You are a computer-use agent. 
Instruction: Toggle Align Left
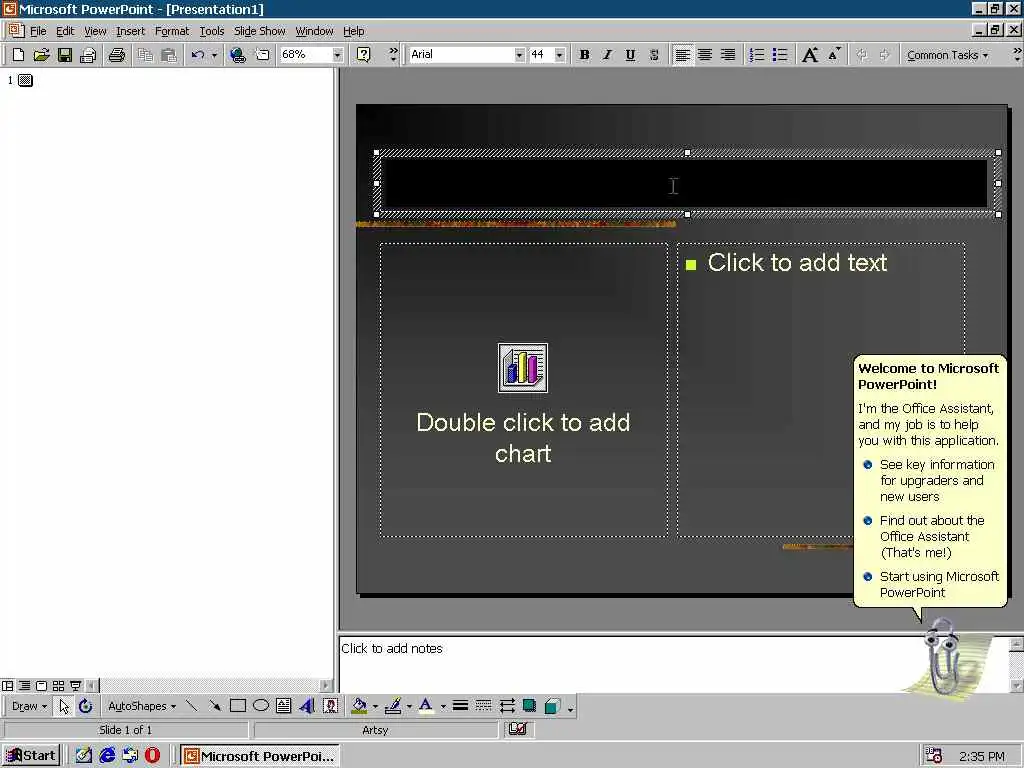682,55
